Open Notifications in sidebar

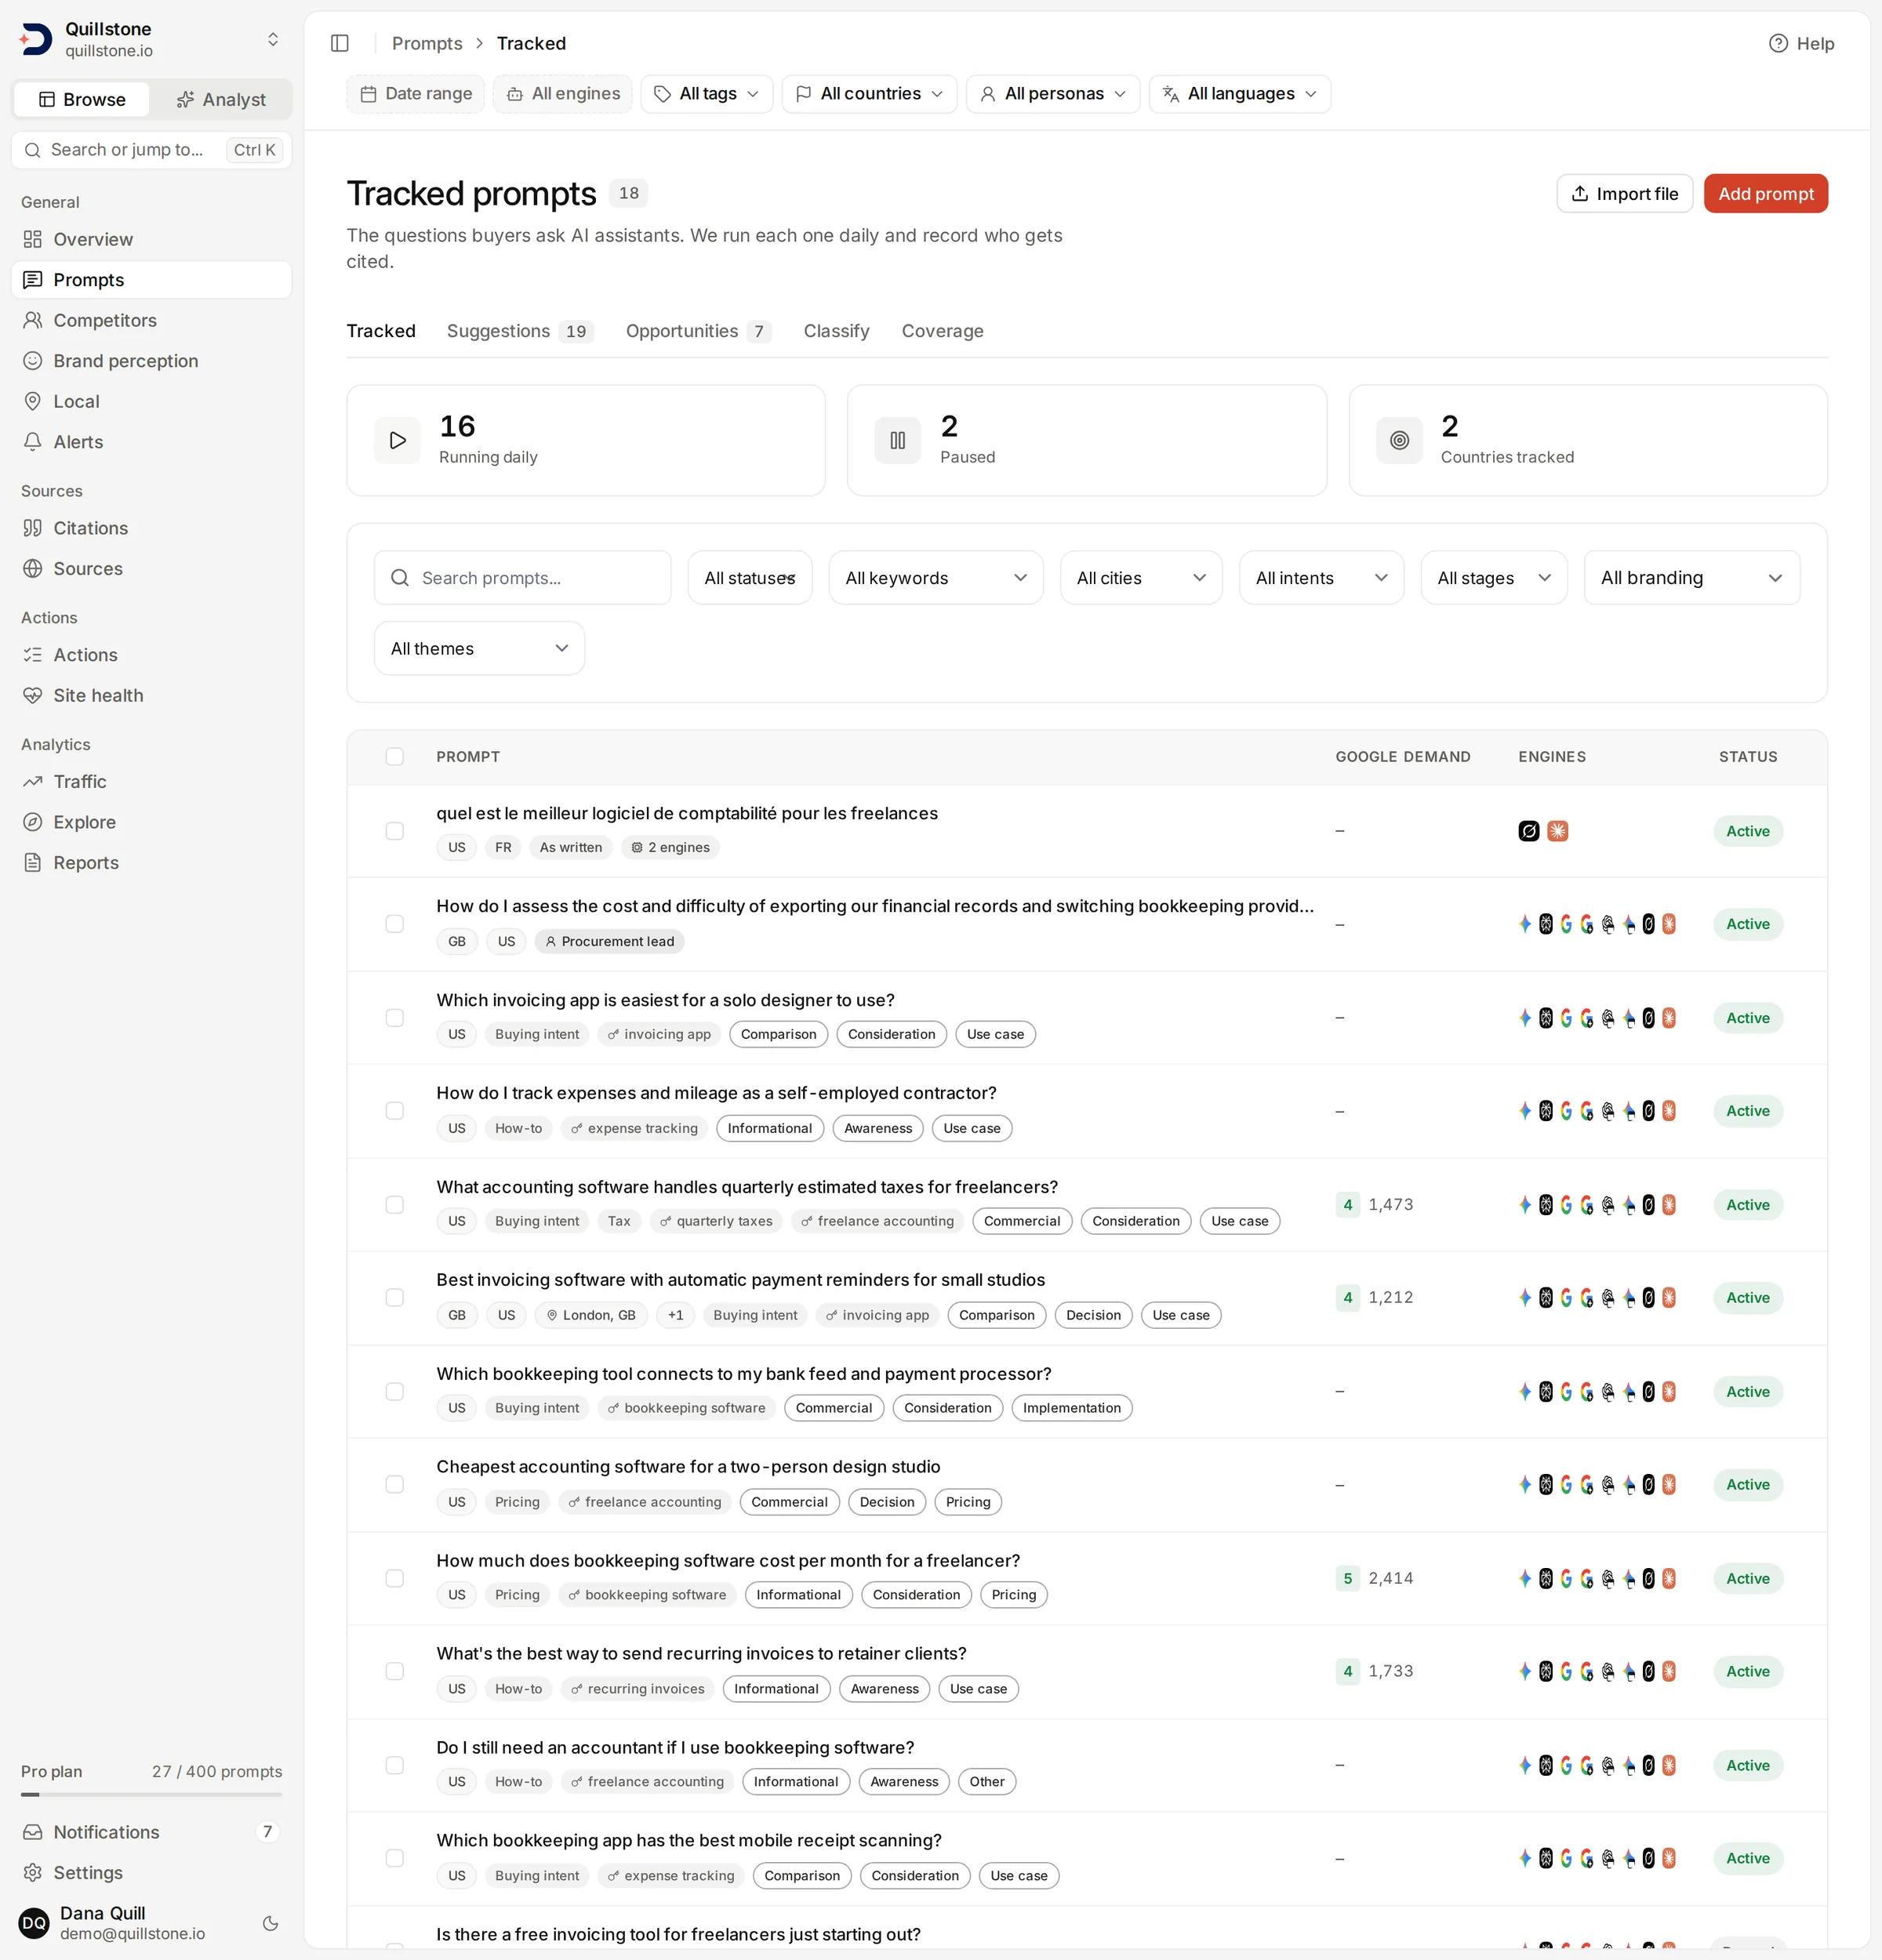(151, 1832)
